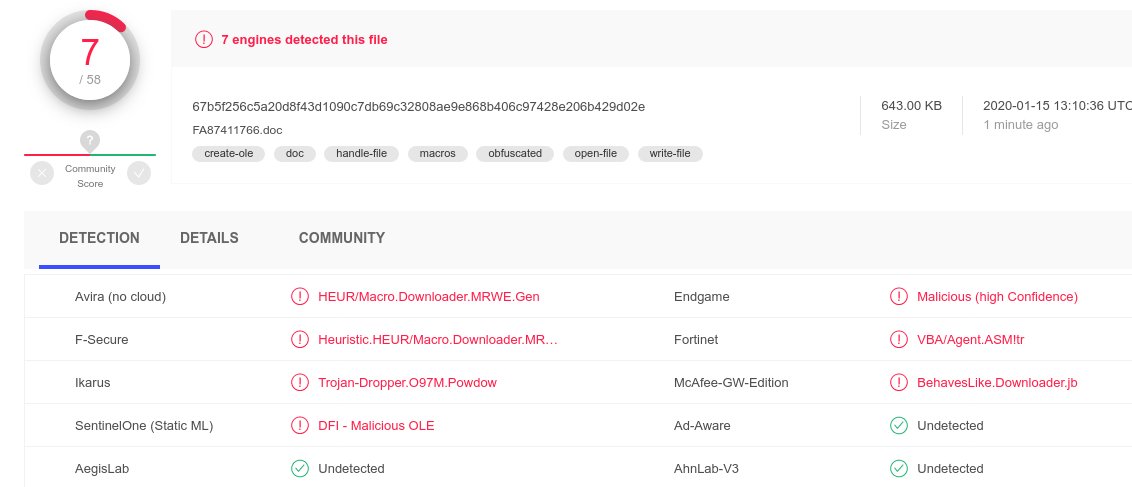Switch to the COMMUNITY tab
The width and height of the screenshot is (1132, 487).
point(341,238)
